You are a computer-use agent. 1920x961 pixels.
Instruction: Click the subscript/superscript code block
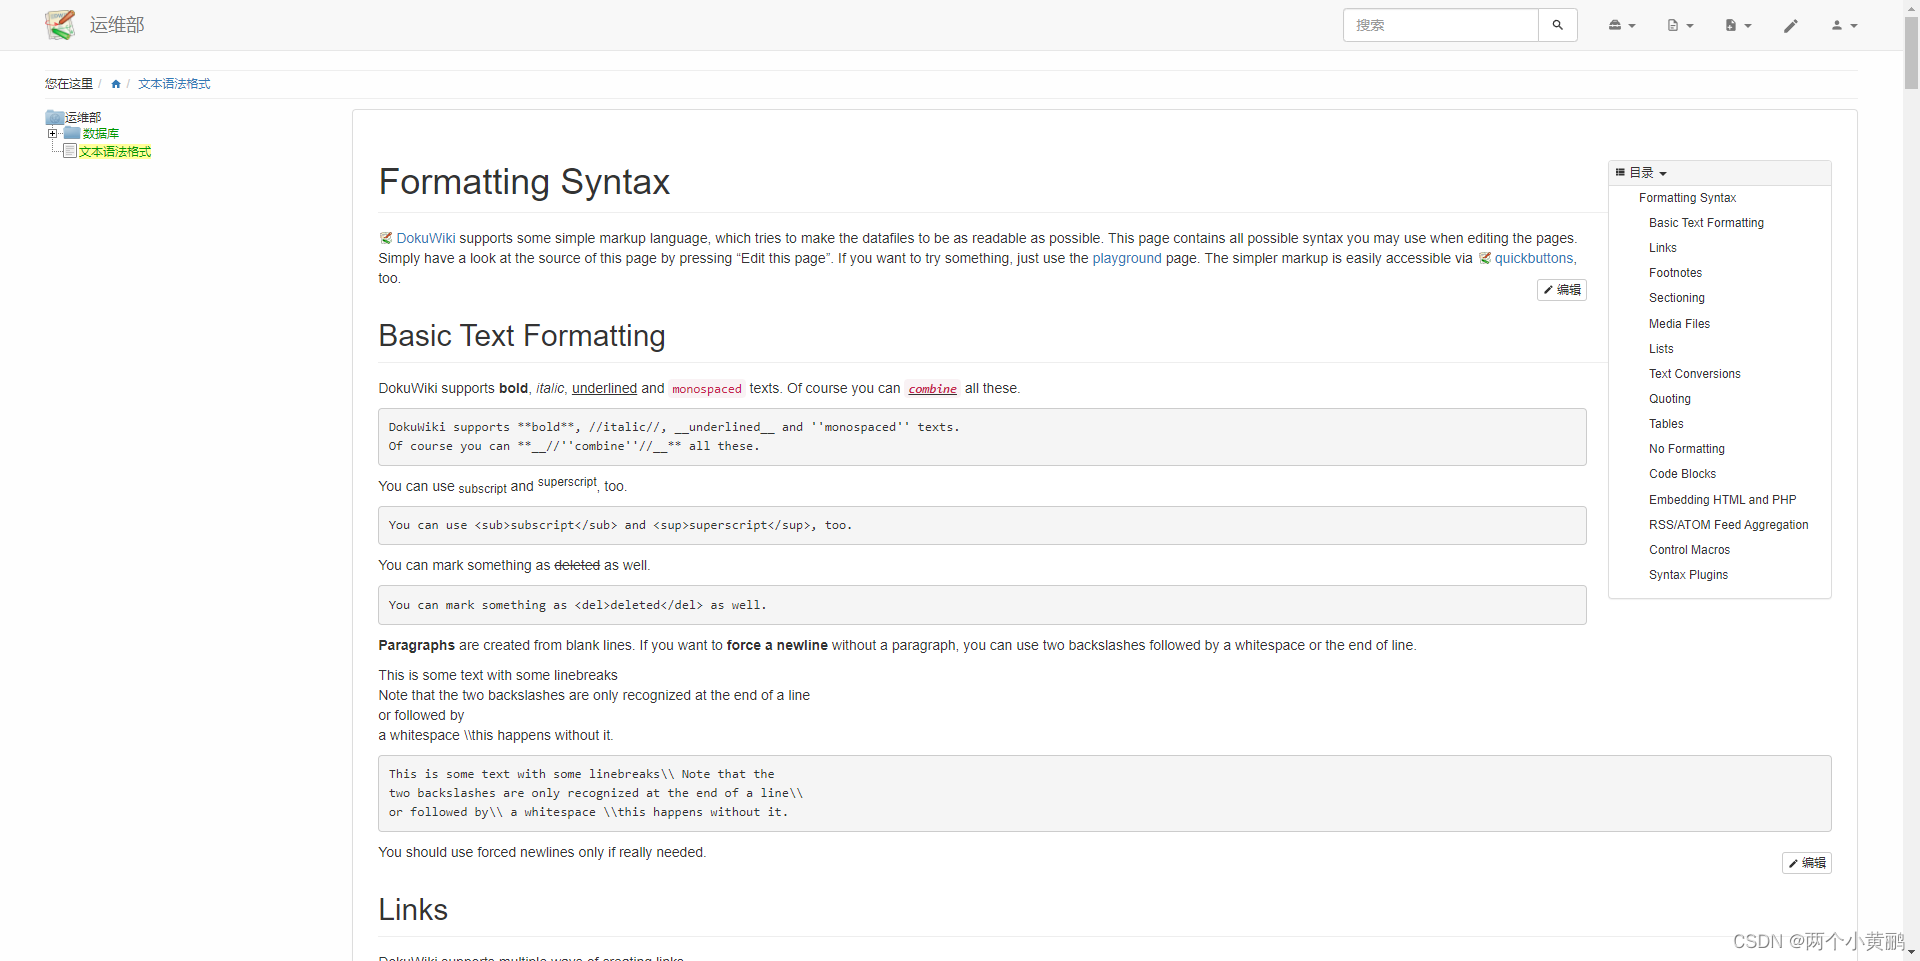point(982,525)
